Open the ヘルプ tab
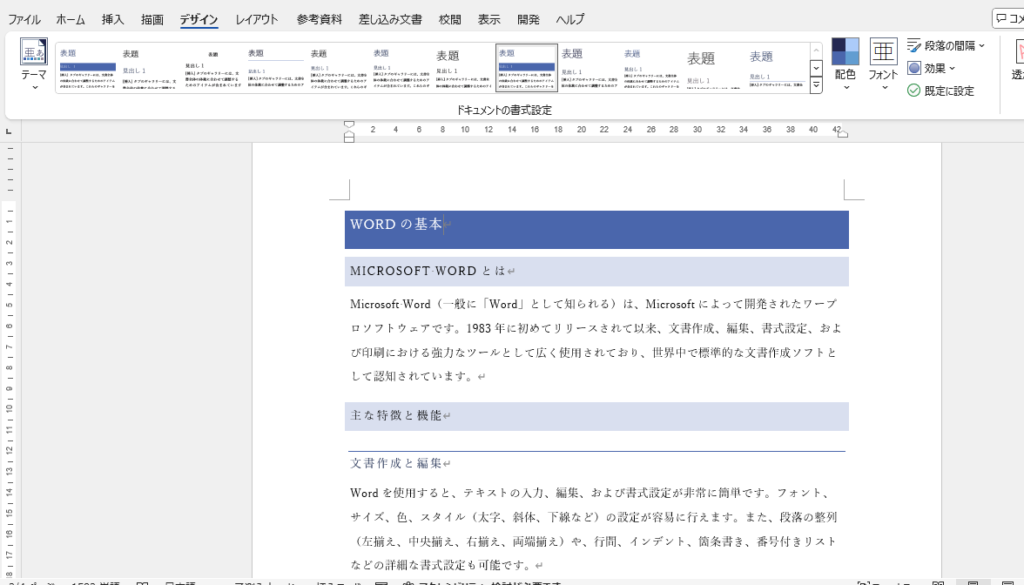This screenshot has height=585, width=1024. [x=570, y=20]
